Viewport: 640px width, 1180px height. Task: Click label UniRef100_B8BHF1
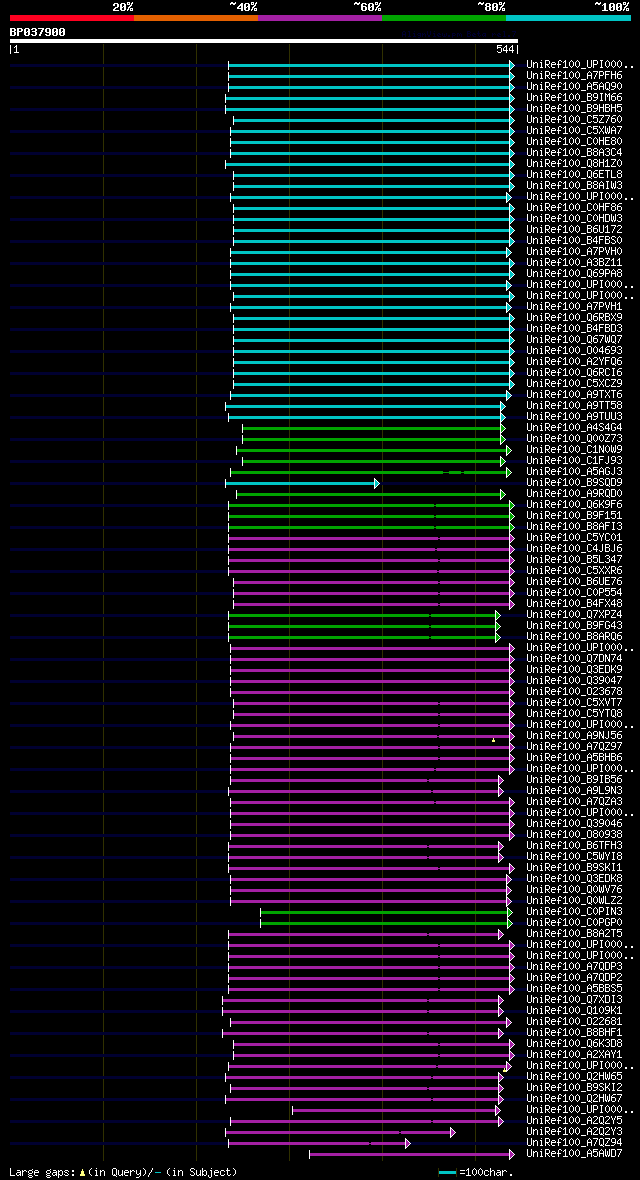[x=574, y=1033]
